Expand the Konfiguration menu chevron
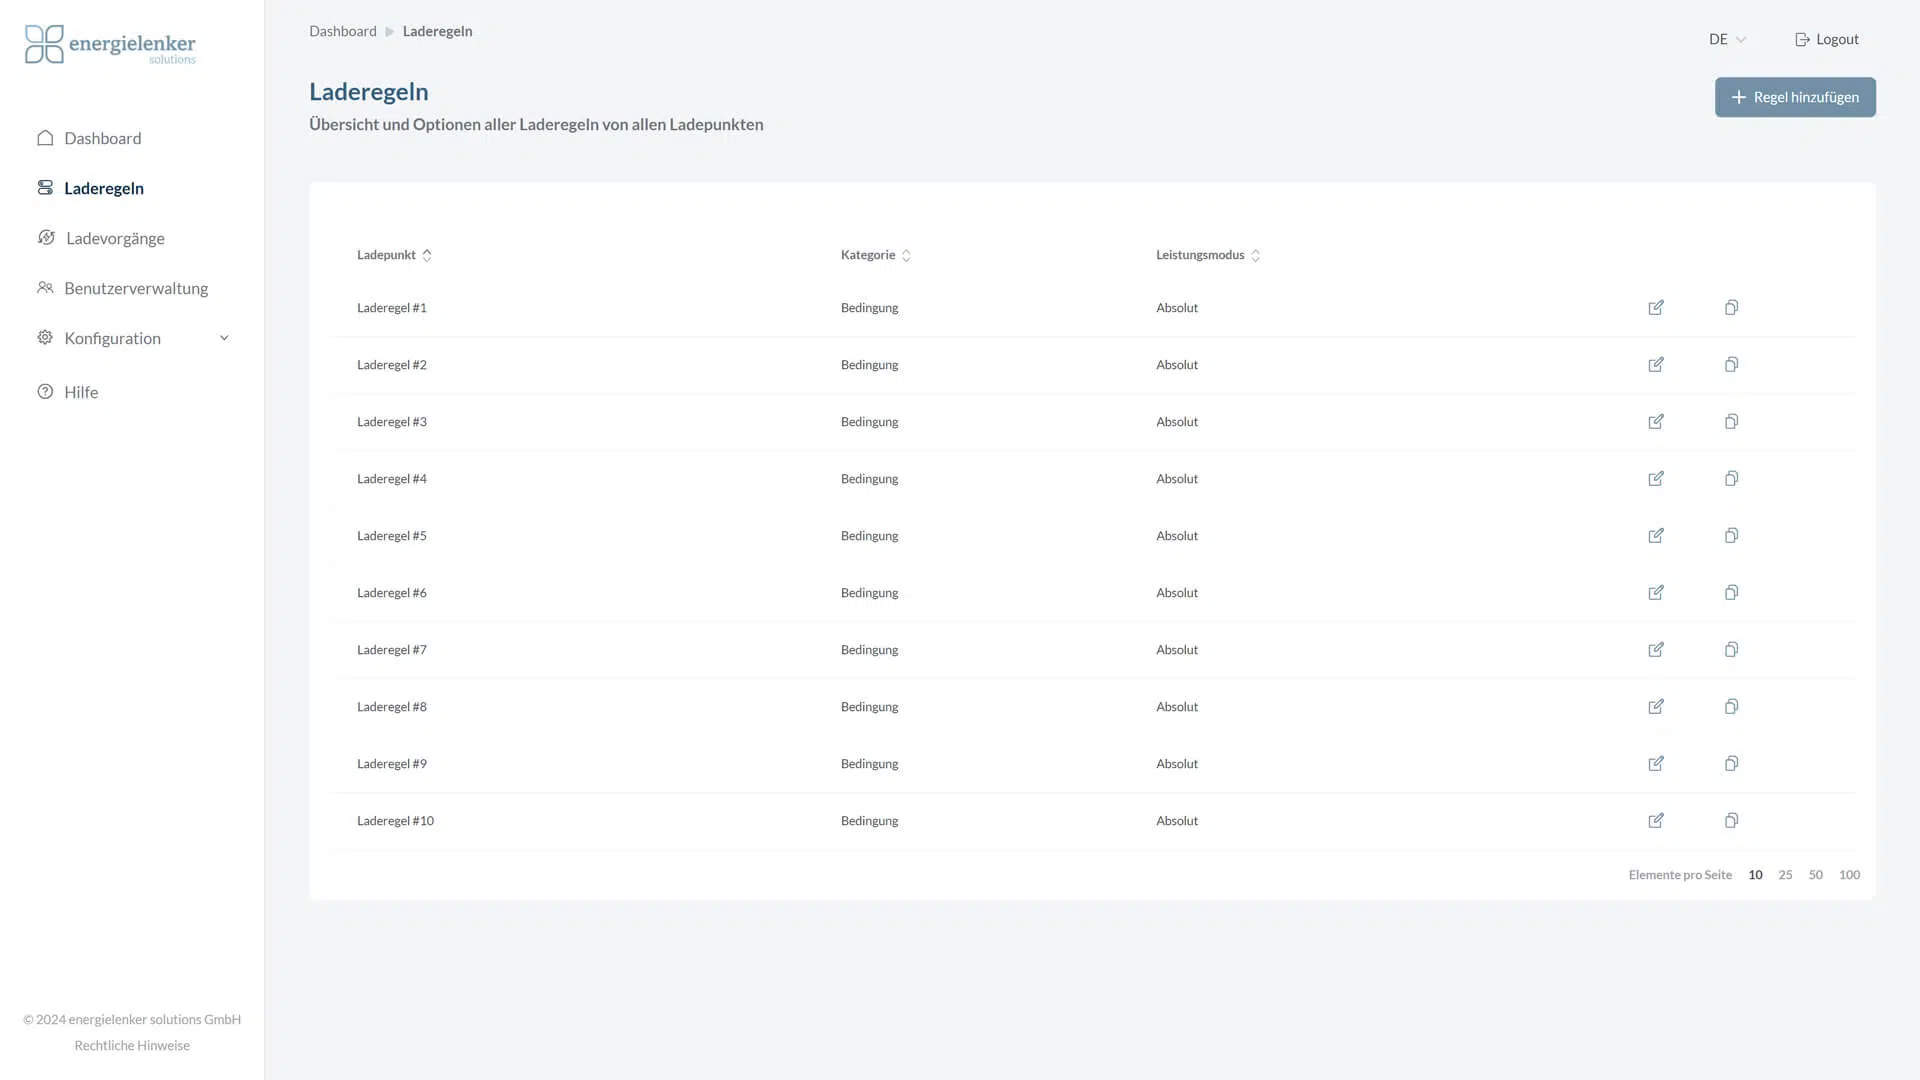 point(224,338)
